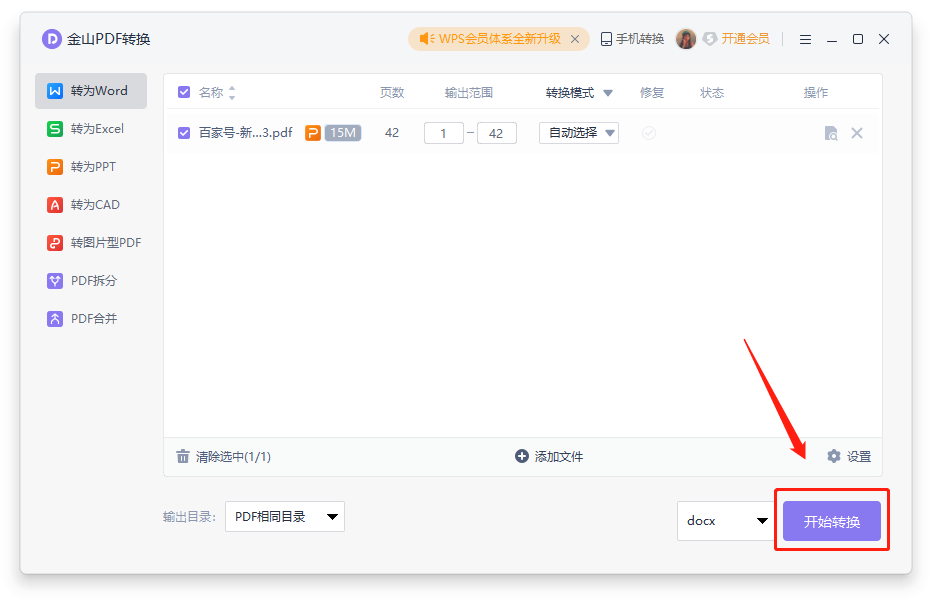Click the speaker icon in WPS会员 banner

click(427, 39)
